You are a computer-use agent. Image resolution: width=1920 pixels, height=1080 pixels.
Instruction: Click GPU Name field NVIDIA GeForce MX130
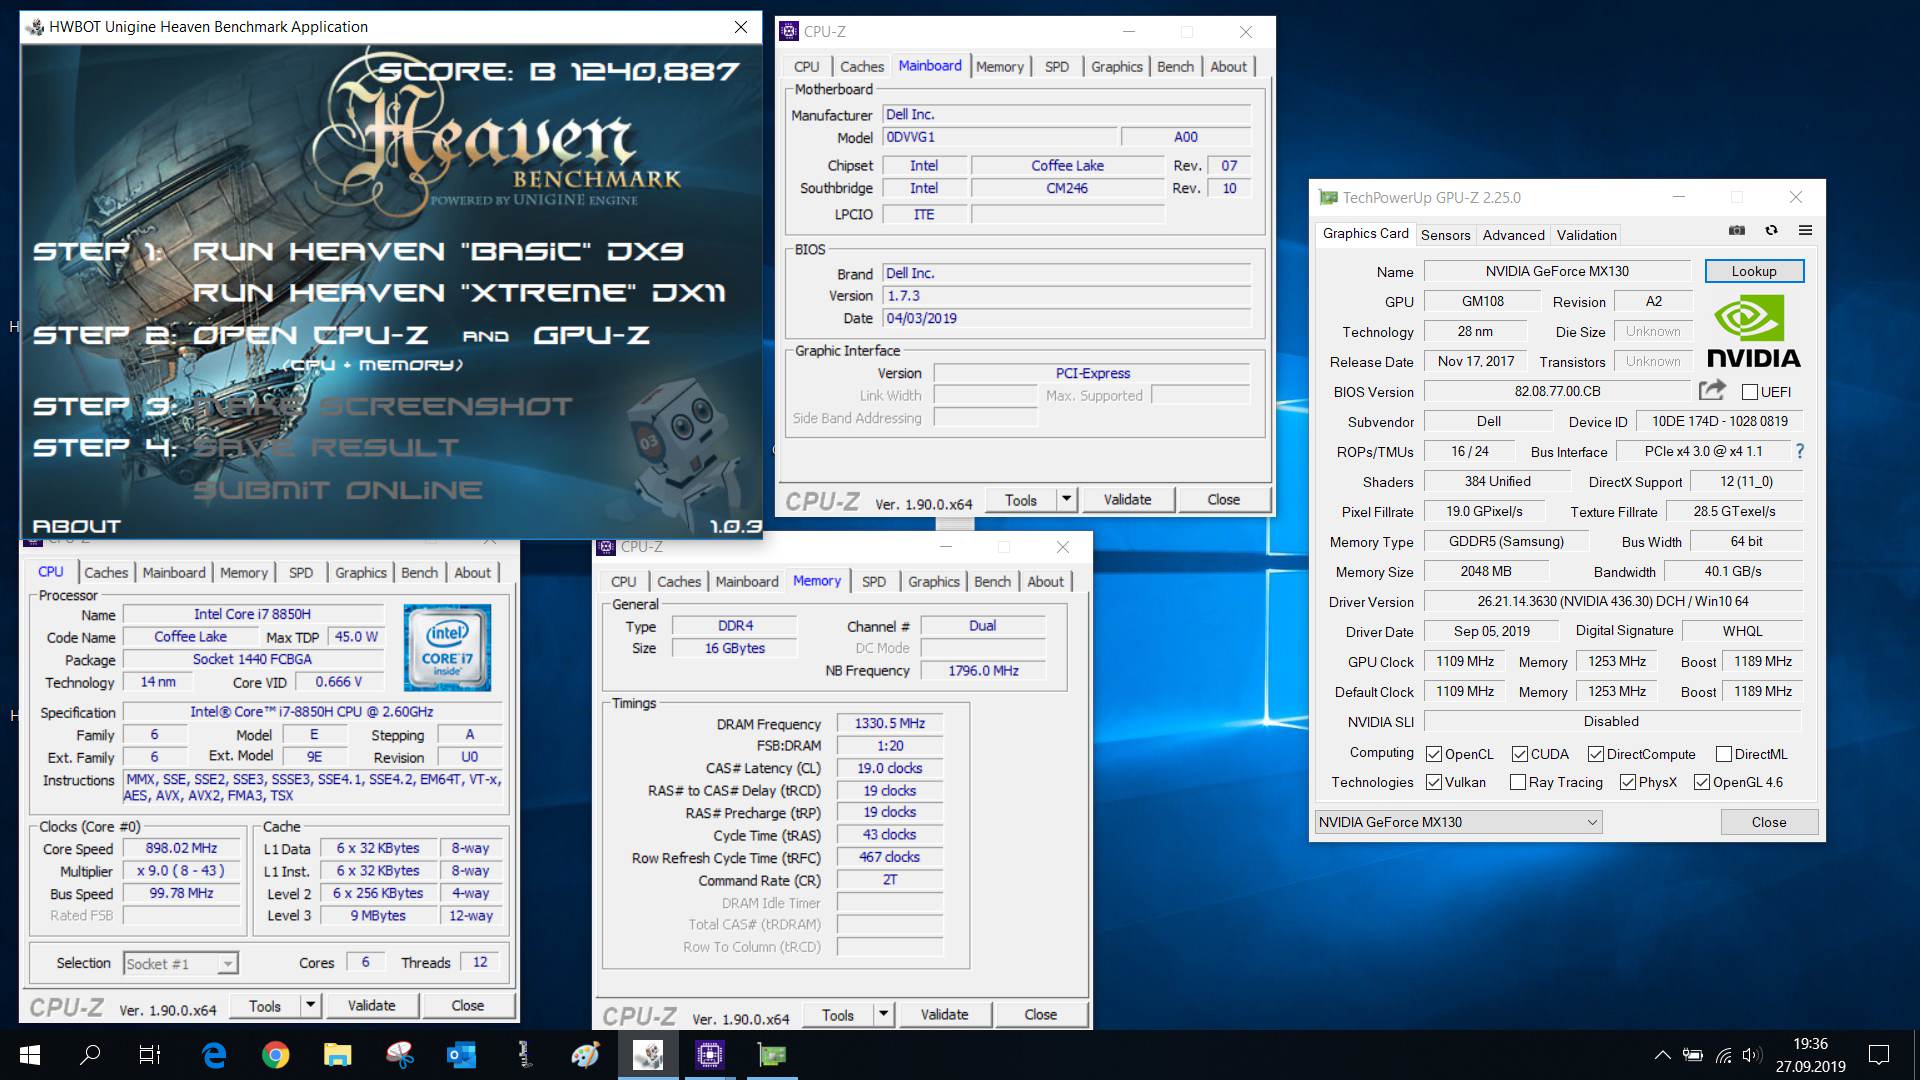tap(1557, 271)
